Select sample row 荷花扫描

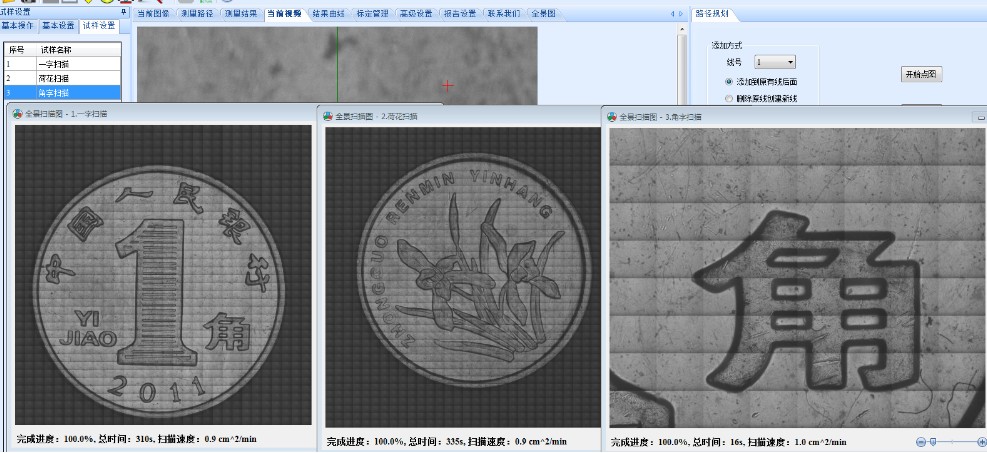[x=62, y=79]
